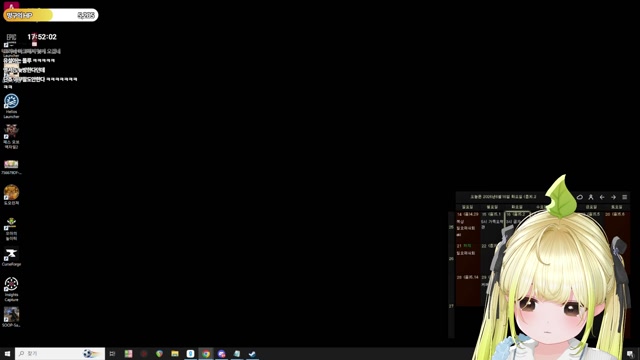Switch to Google Chrome on the taskbar
640x360 pixels.
206,354
